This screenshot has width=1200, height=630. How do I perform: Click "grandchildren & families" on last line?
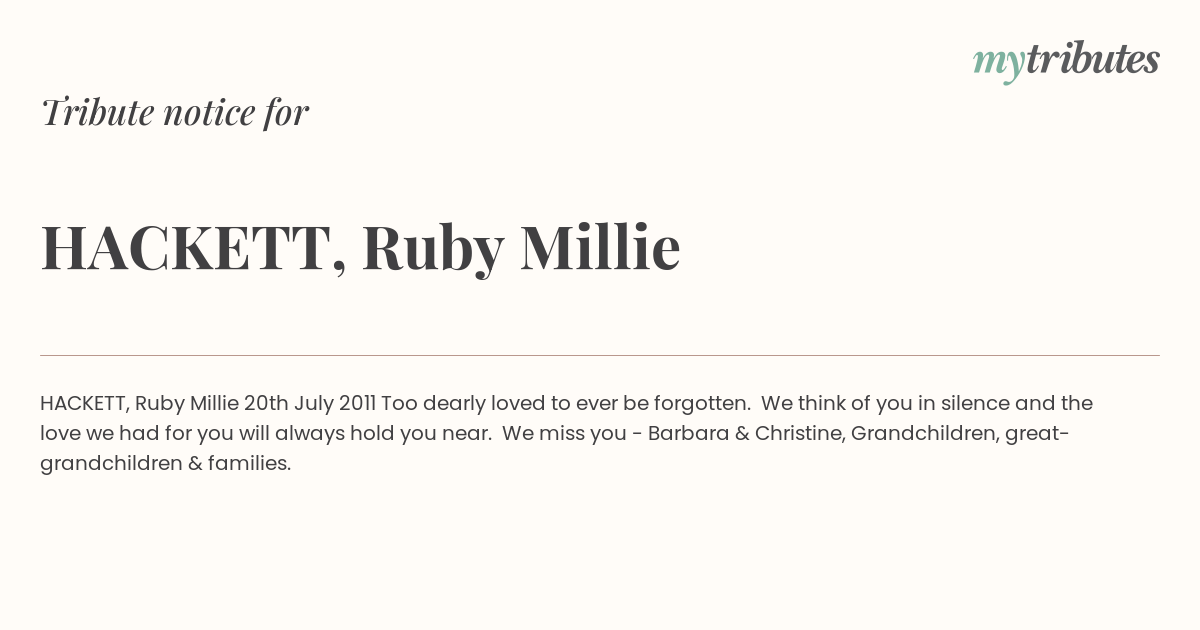(x=165, y=464)
